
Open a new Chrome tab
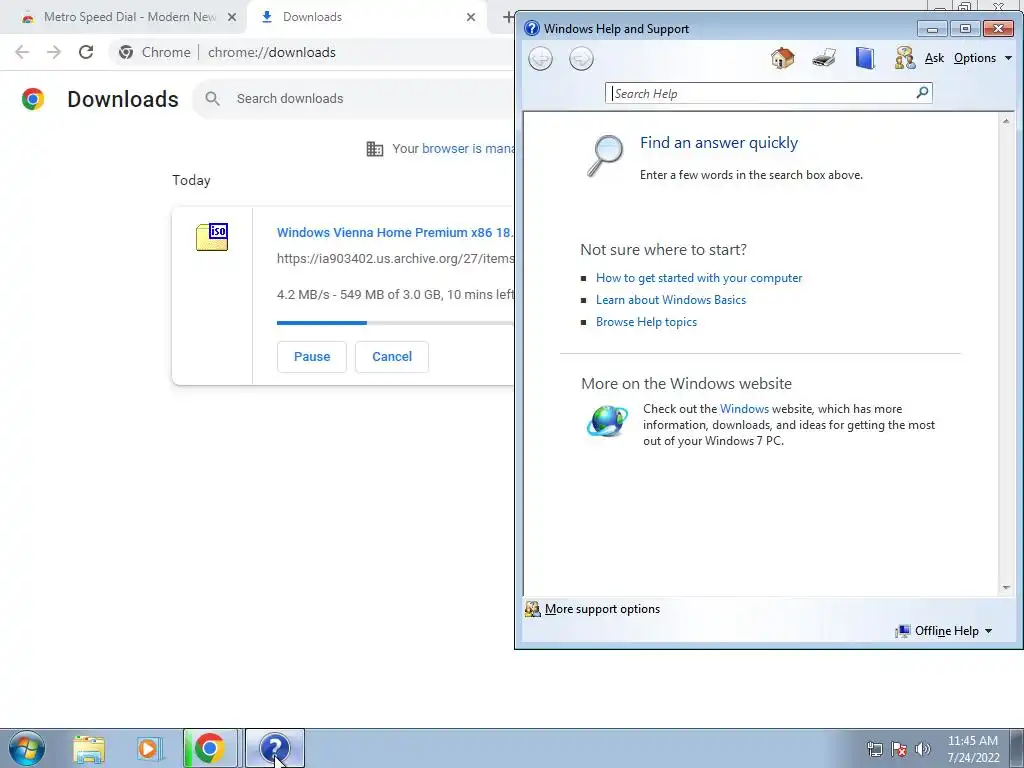point(507,17)
